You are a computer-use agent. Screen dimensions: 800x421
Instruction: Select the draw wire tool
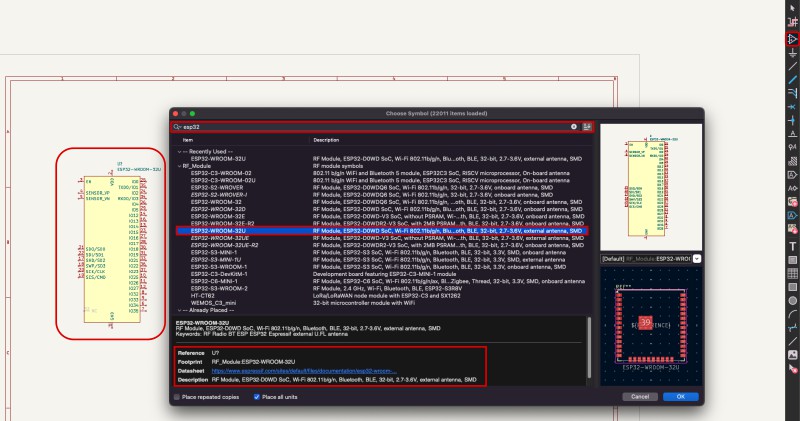click(792, 66)
